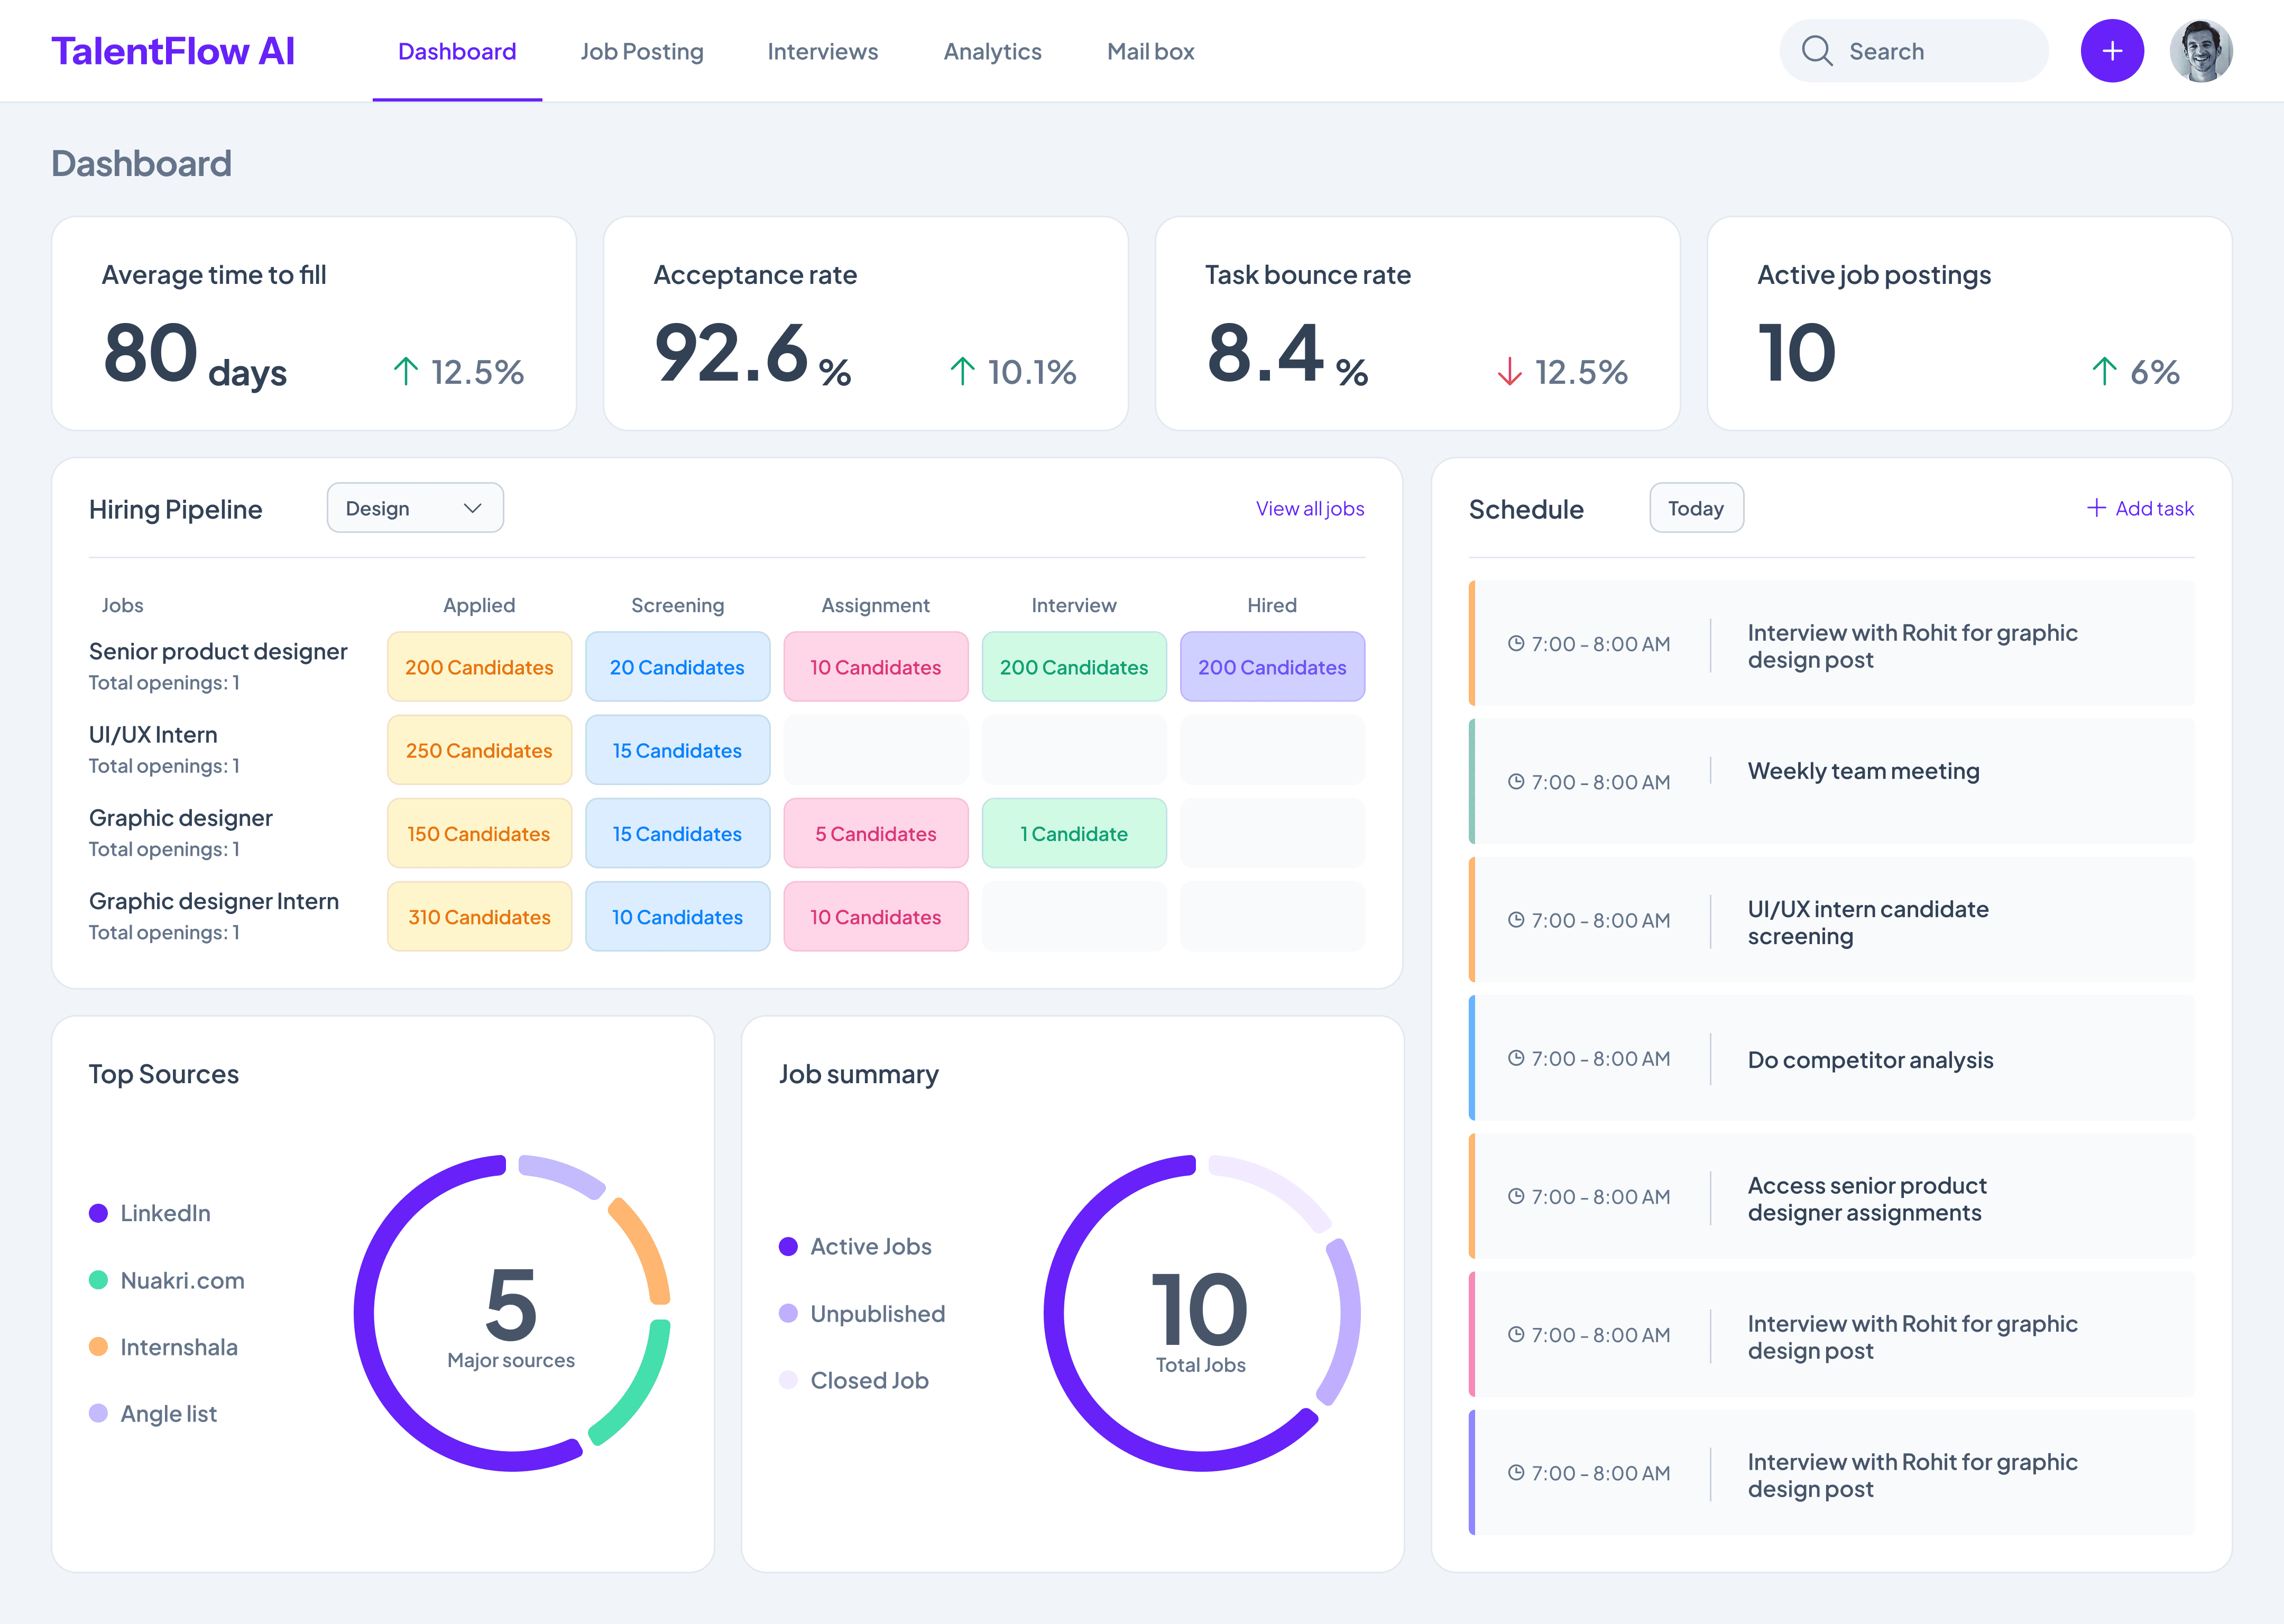Click the red down arrow for Task bounce rate
This screenshot has height=1624, width=2284.
click(x=1509, y=372)
